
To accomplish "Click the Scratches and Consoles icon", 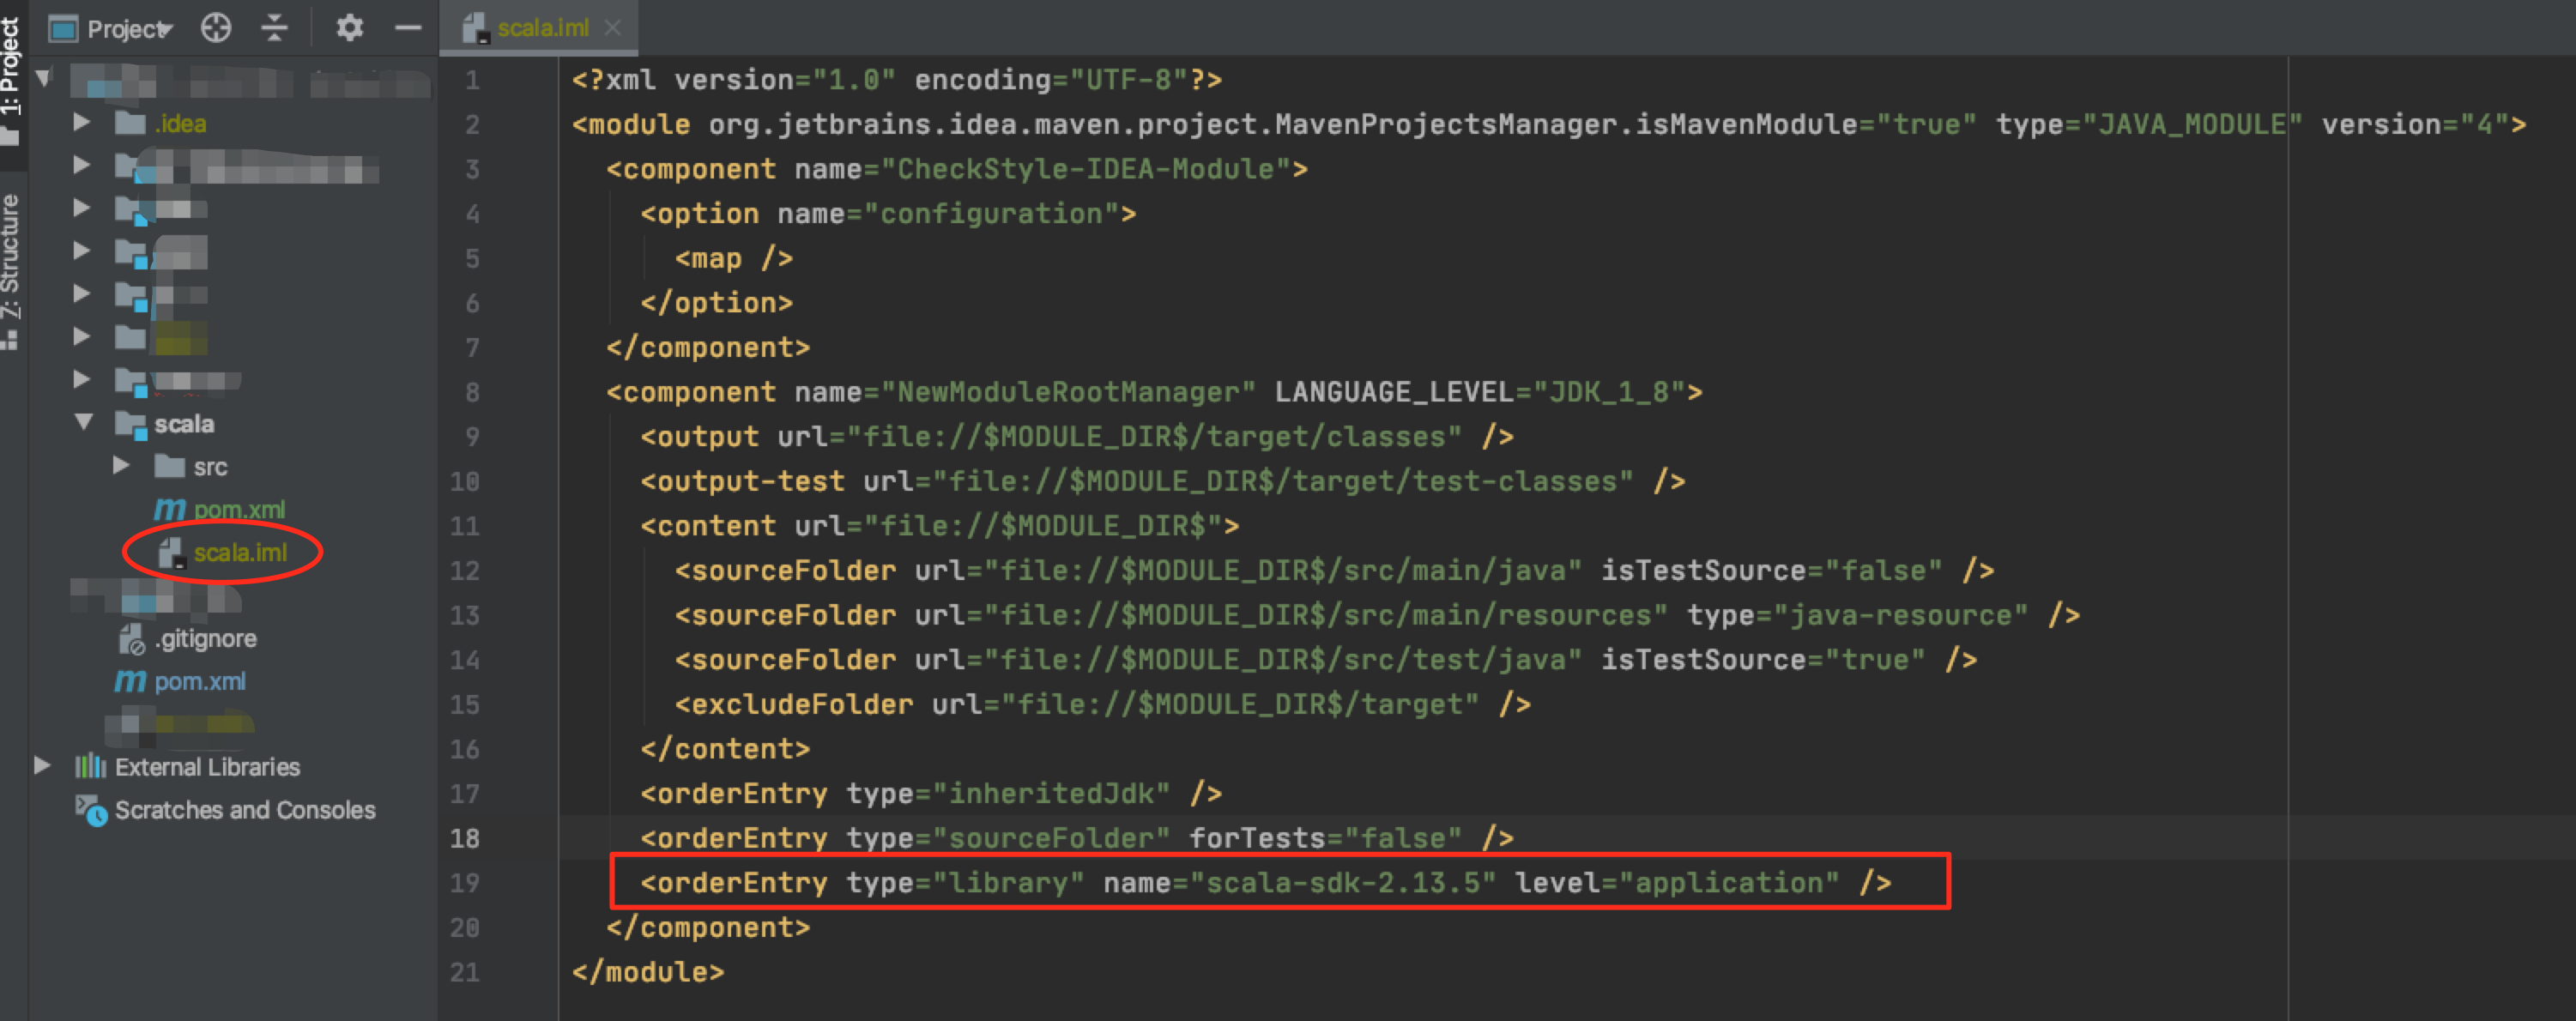I will point(91,810).
